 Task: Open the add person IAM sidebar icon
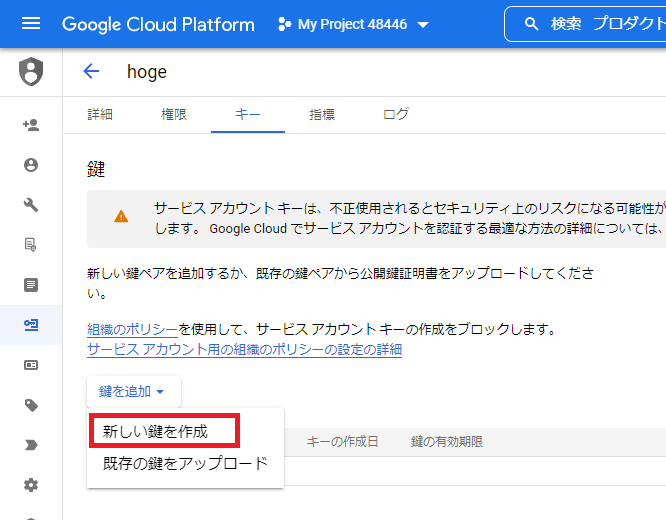coord(31,125)
